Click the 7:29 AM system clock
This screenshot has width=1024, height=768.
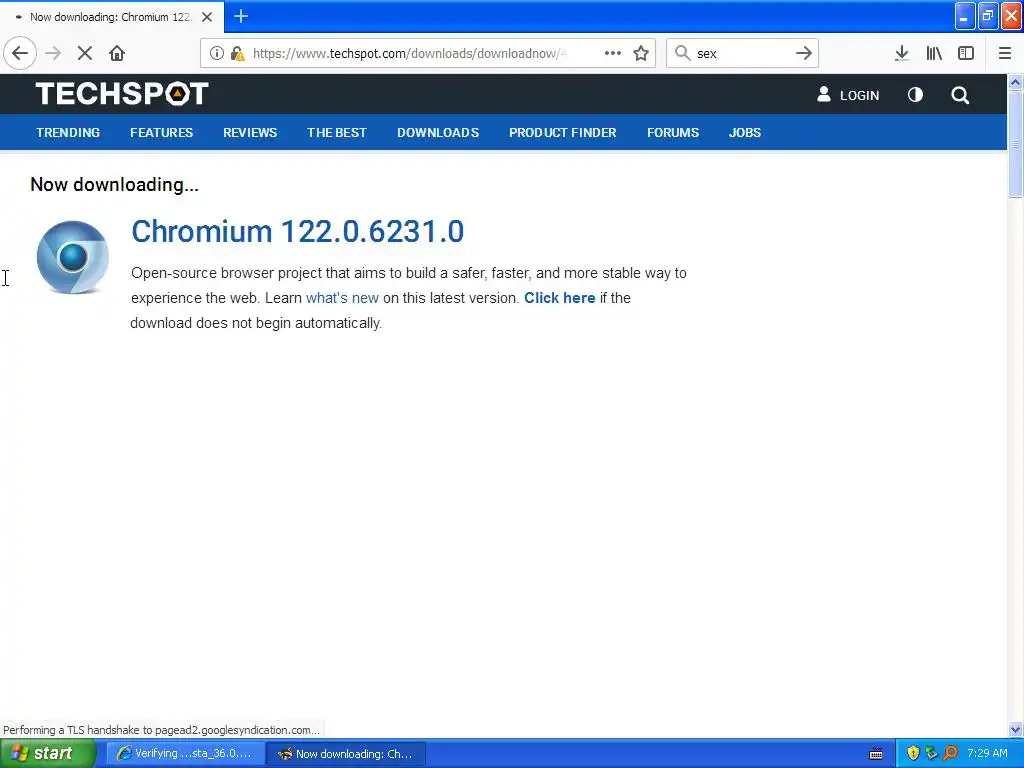987,753
